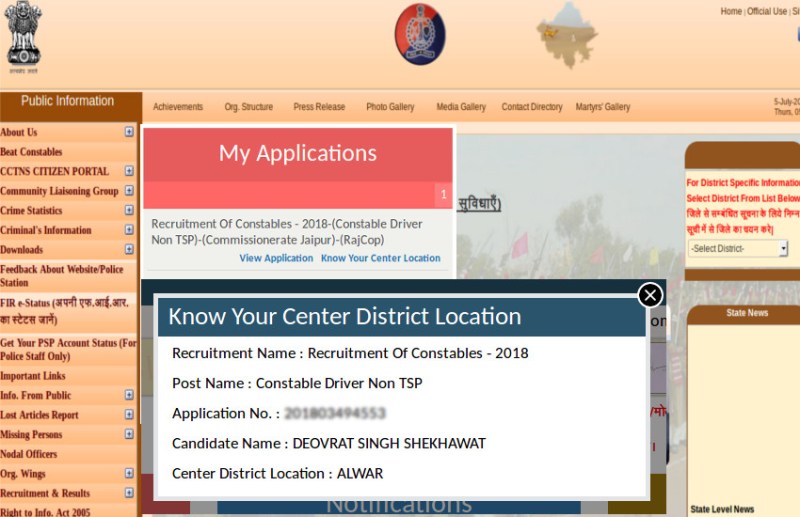Expand Missing Persons plus icon
800x517 pixels.
pos(129,434)
